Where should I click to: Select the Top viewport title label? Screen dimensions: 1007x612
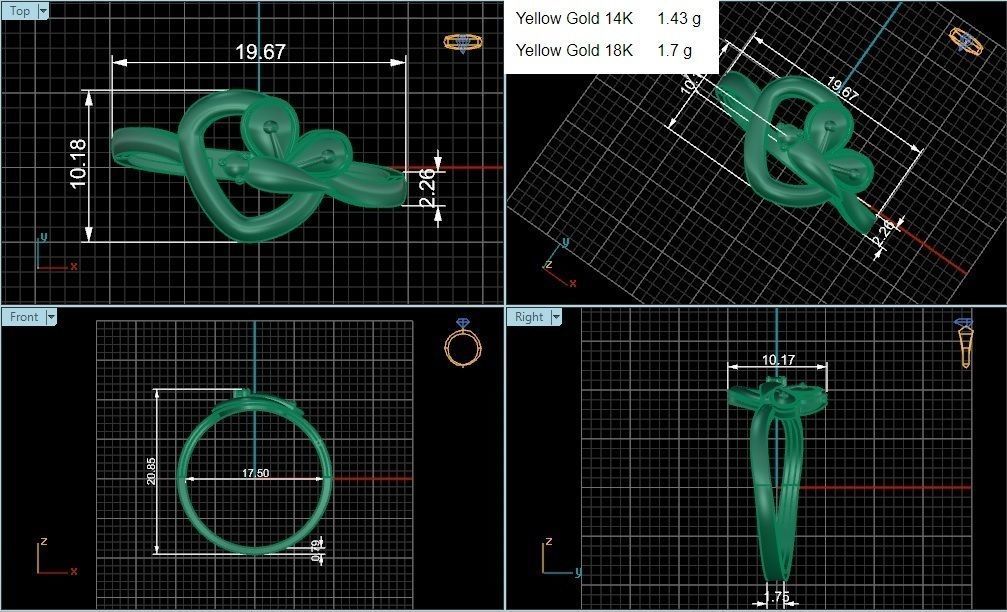click(19, 11)
